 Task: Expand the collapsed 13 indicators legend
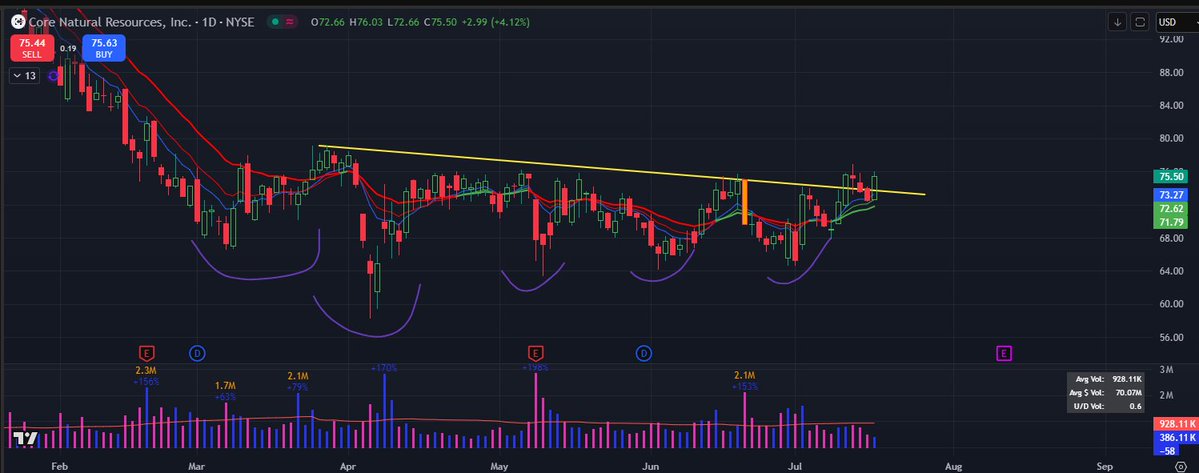coord(25,76)
